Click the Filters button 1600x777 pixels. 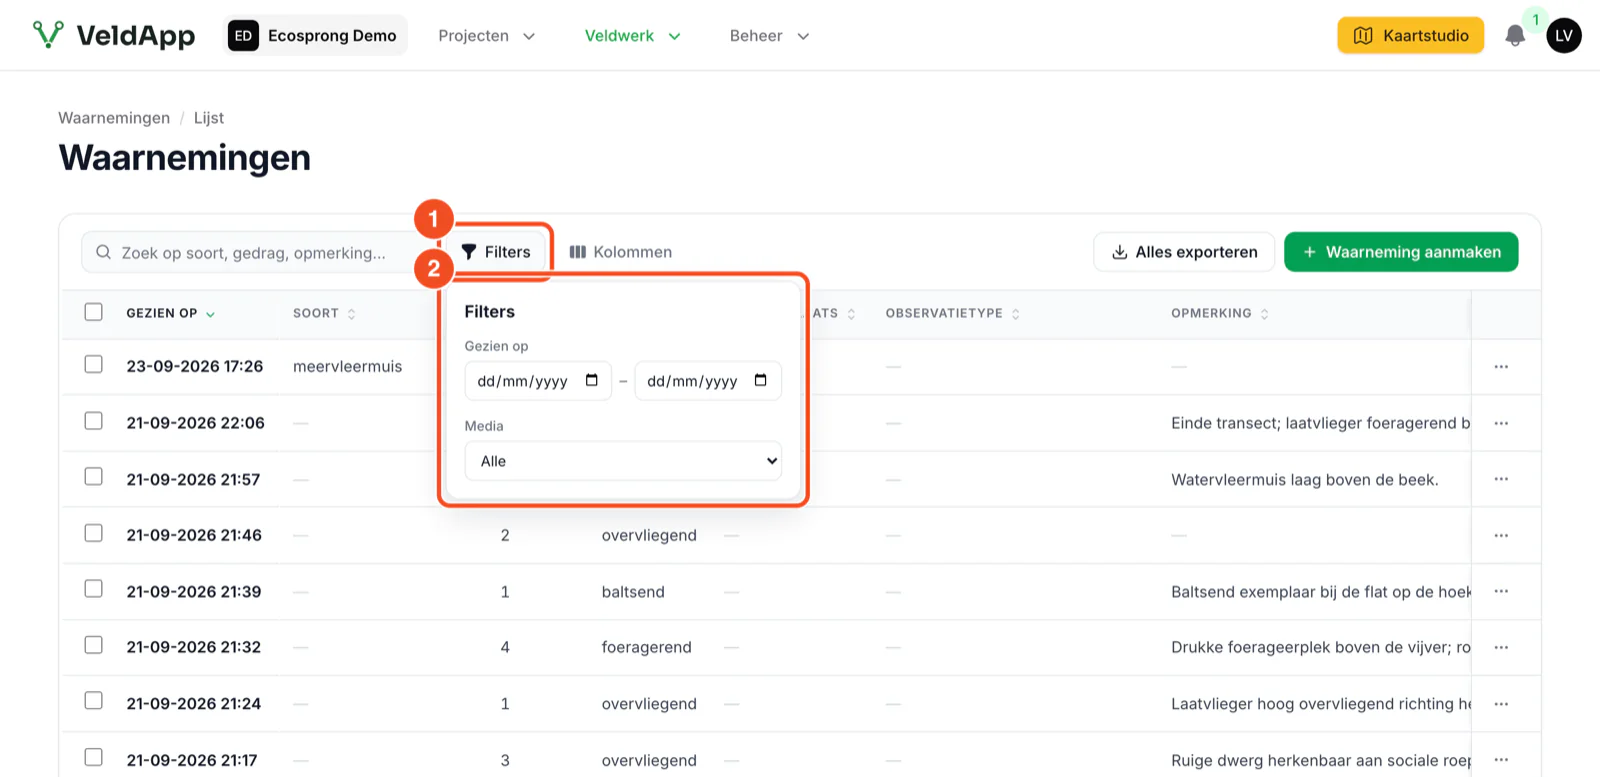[497, 252]
